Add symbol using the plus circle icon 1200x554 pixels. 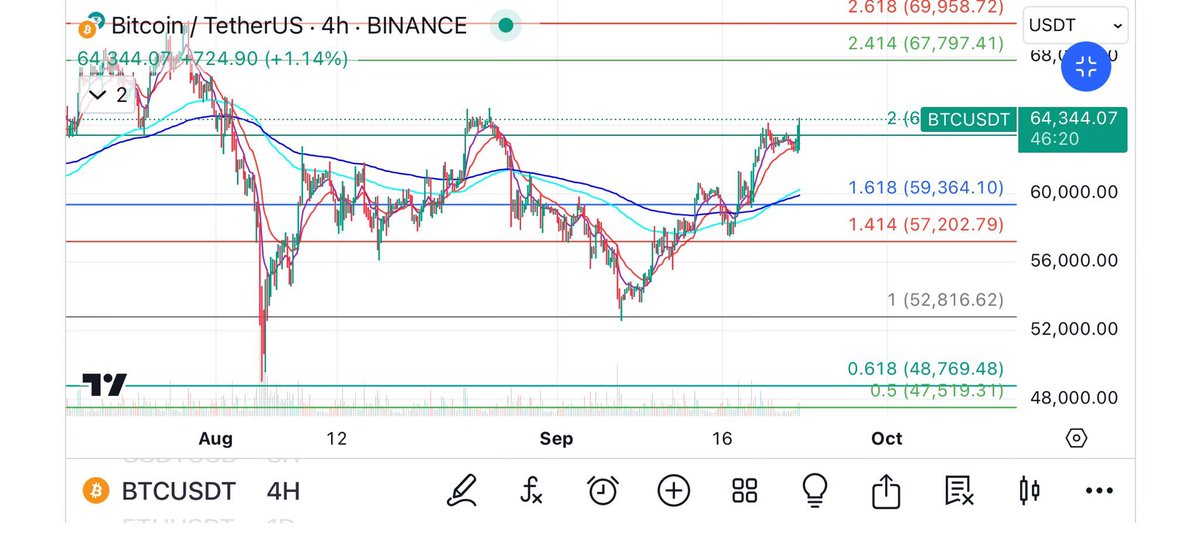click(x=674, y=490)
